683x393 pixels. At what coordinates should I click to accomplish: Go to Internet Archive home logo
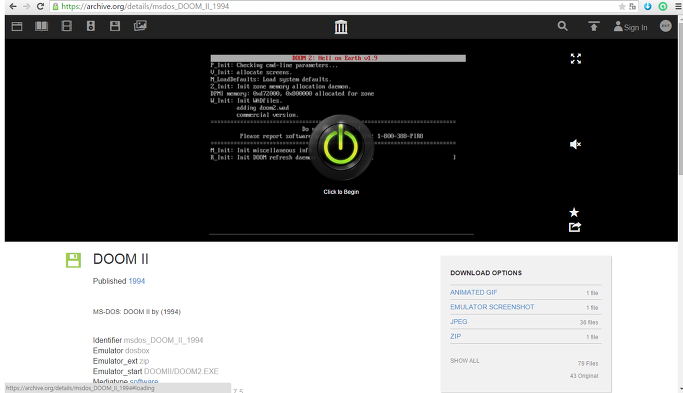[341, 27]
